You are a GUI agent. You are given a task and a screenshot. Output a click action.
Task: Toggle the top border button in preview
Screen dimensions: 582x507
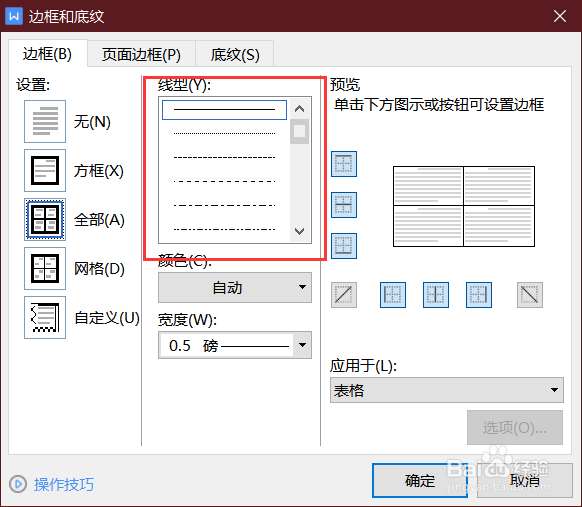coord(344,164)
